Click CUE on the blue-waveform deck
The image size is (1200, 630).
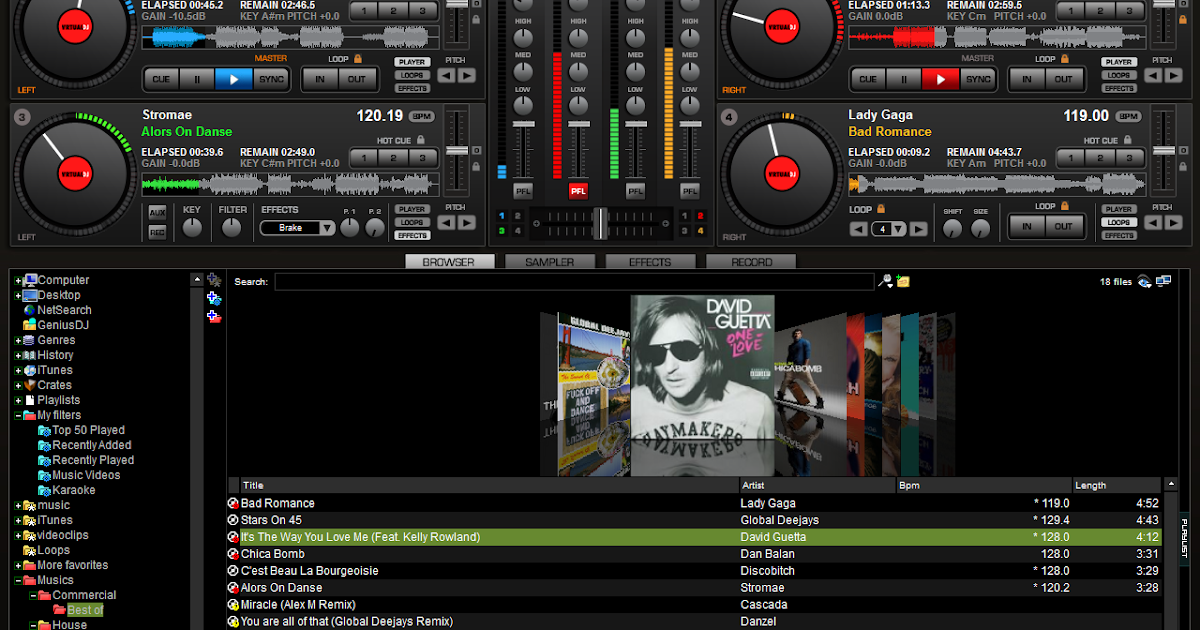[163, 79]
